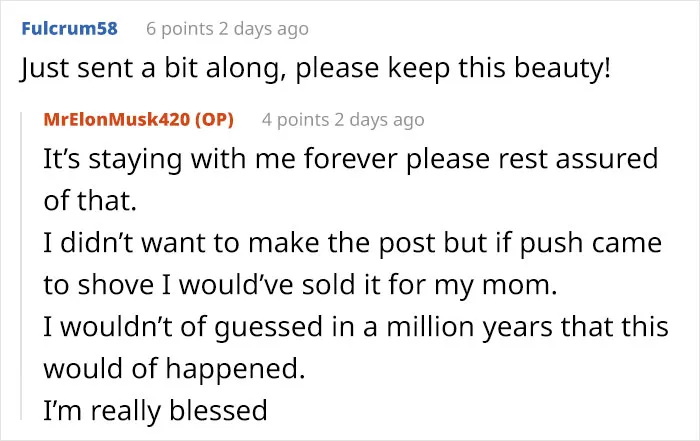This screenshot has width=700, height=441.
Task: Click the (OP) tag beside MrElonMusk420
Action: (214, 120)
